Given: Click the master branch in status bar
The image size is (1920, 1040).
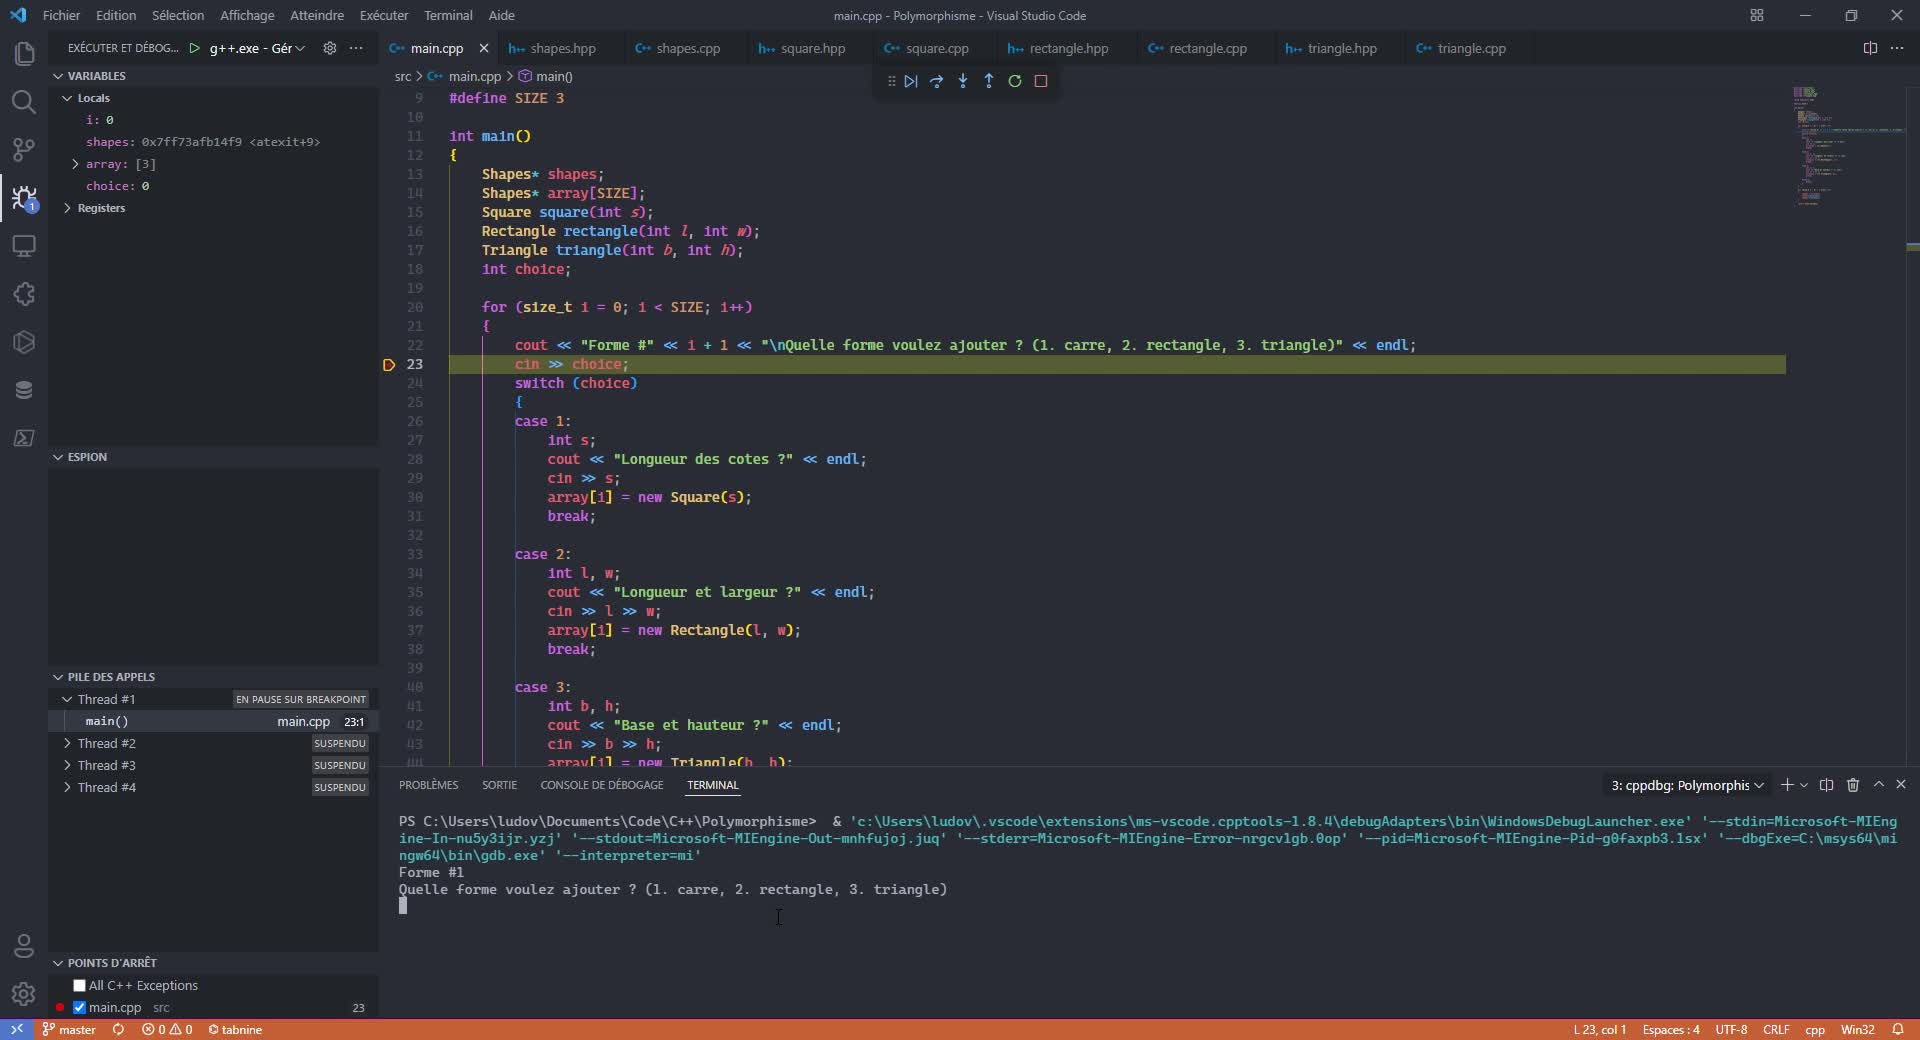Looking at the screenshot, I should point(68,1029).
